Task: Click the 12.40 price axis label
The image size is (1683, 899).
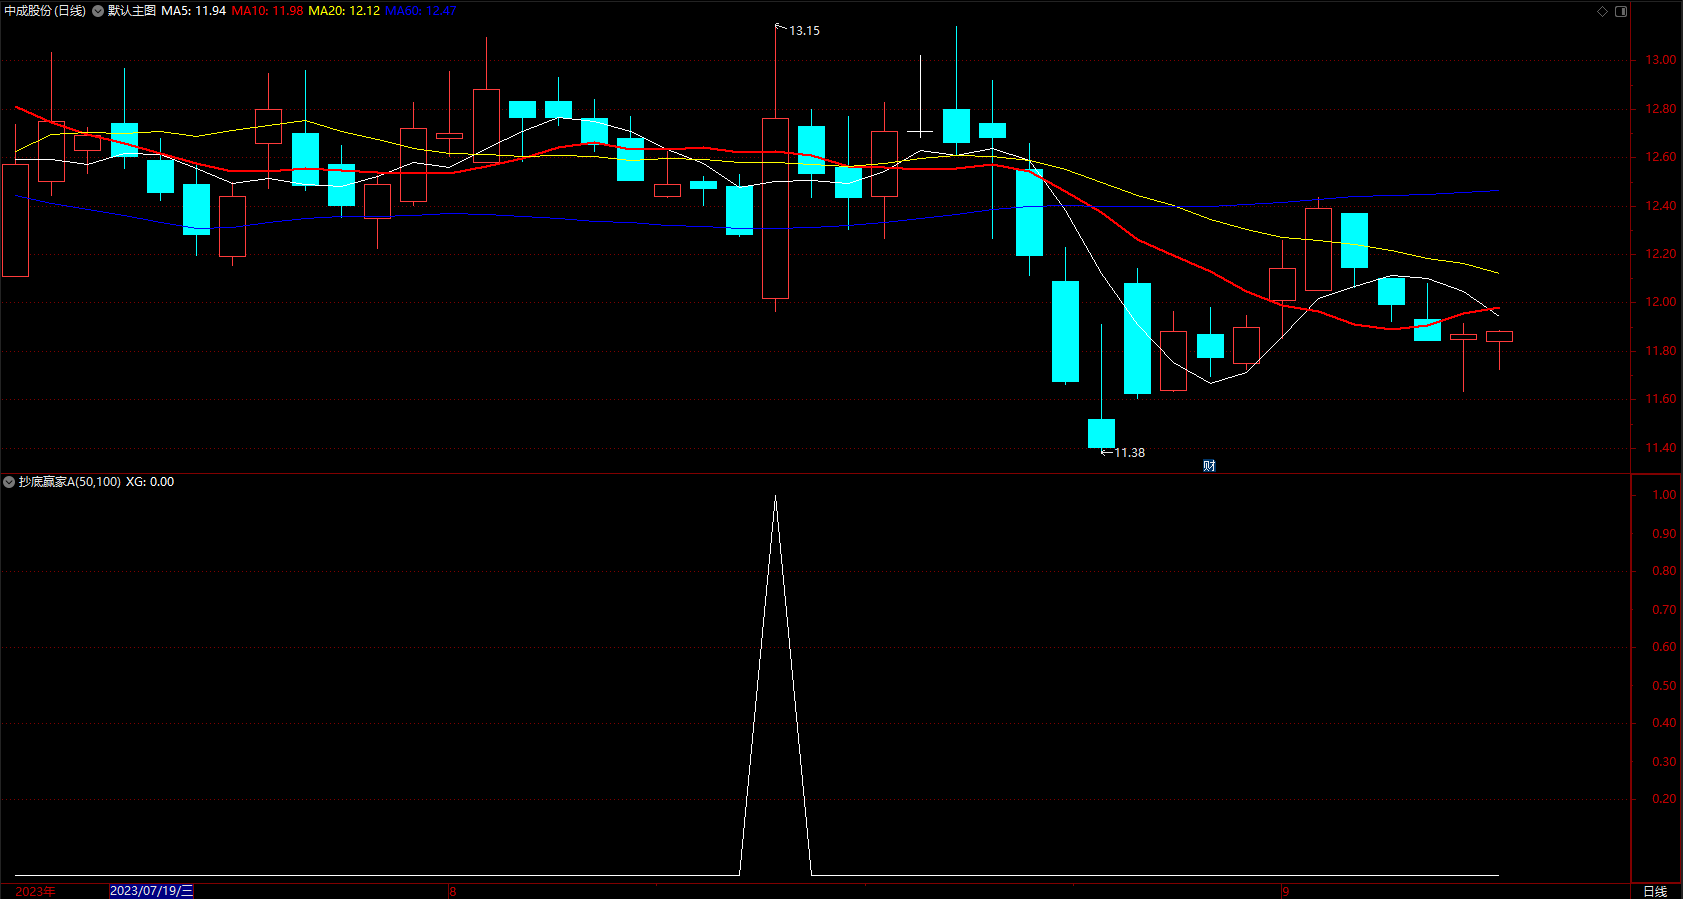Action: tap(1660, 206)
